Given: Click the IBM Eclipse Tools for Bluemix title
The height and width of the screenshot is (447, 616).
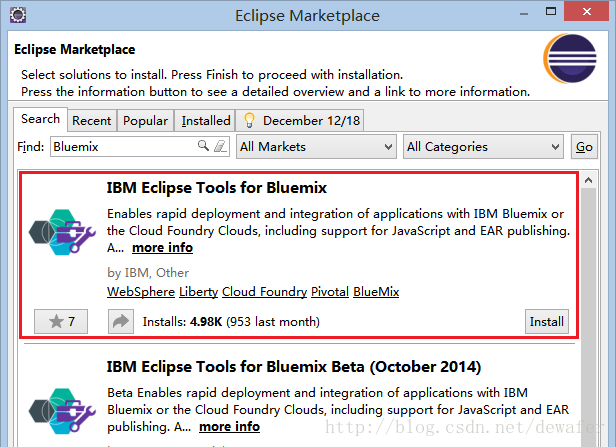Looking at the screenshot, I should (x=217, y=188).
